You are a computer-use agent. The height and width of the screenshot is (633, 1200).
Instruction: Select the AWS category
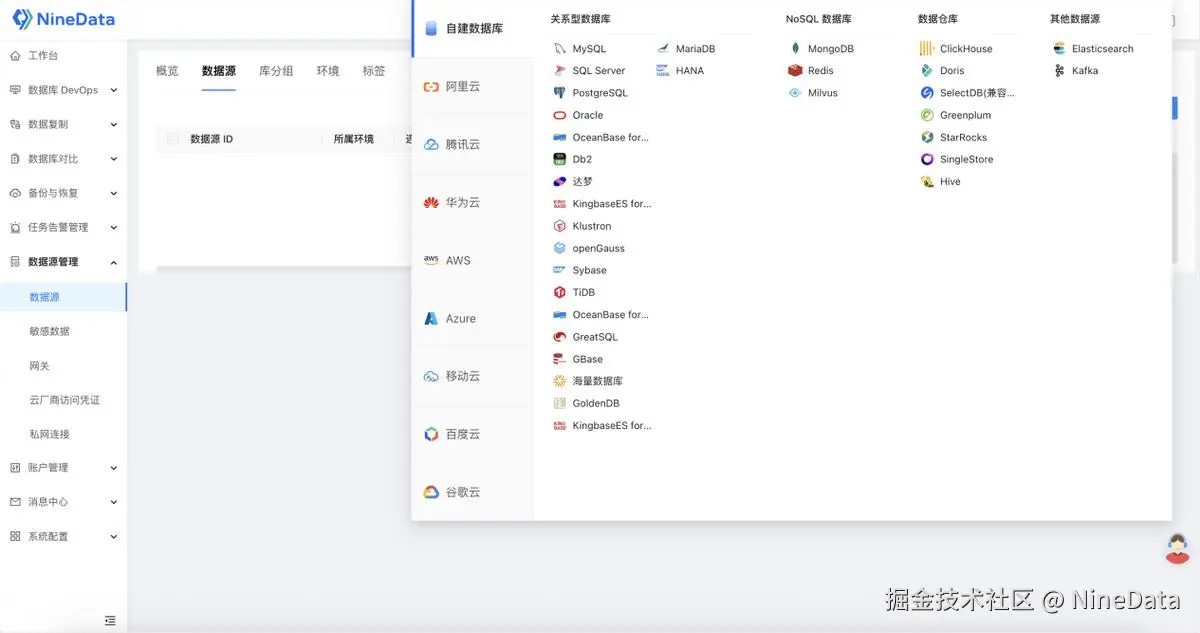[x=472, y=261]
